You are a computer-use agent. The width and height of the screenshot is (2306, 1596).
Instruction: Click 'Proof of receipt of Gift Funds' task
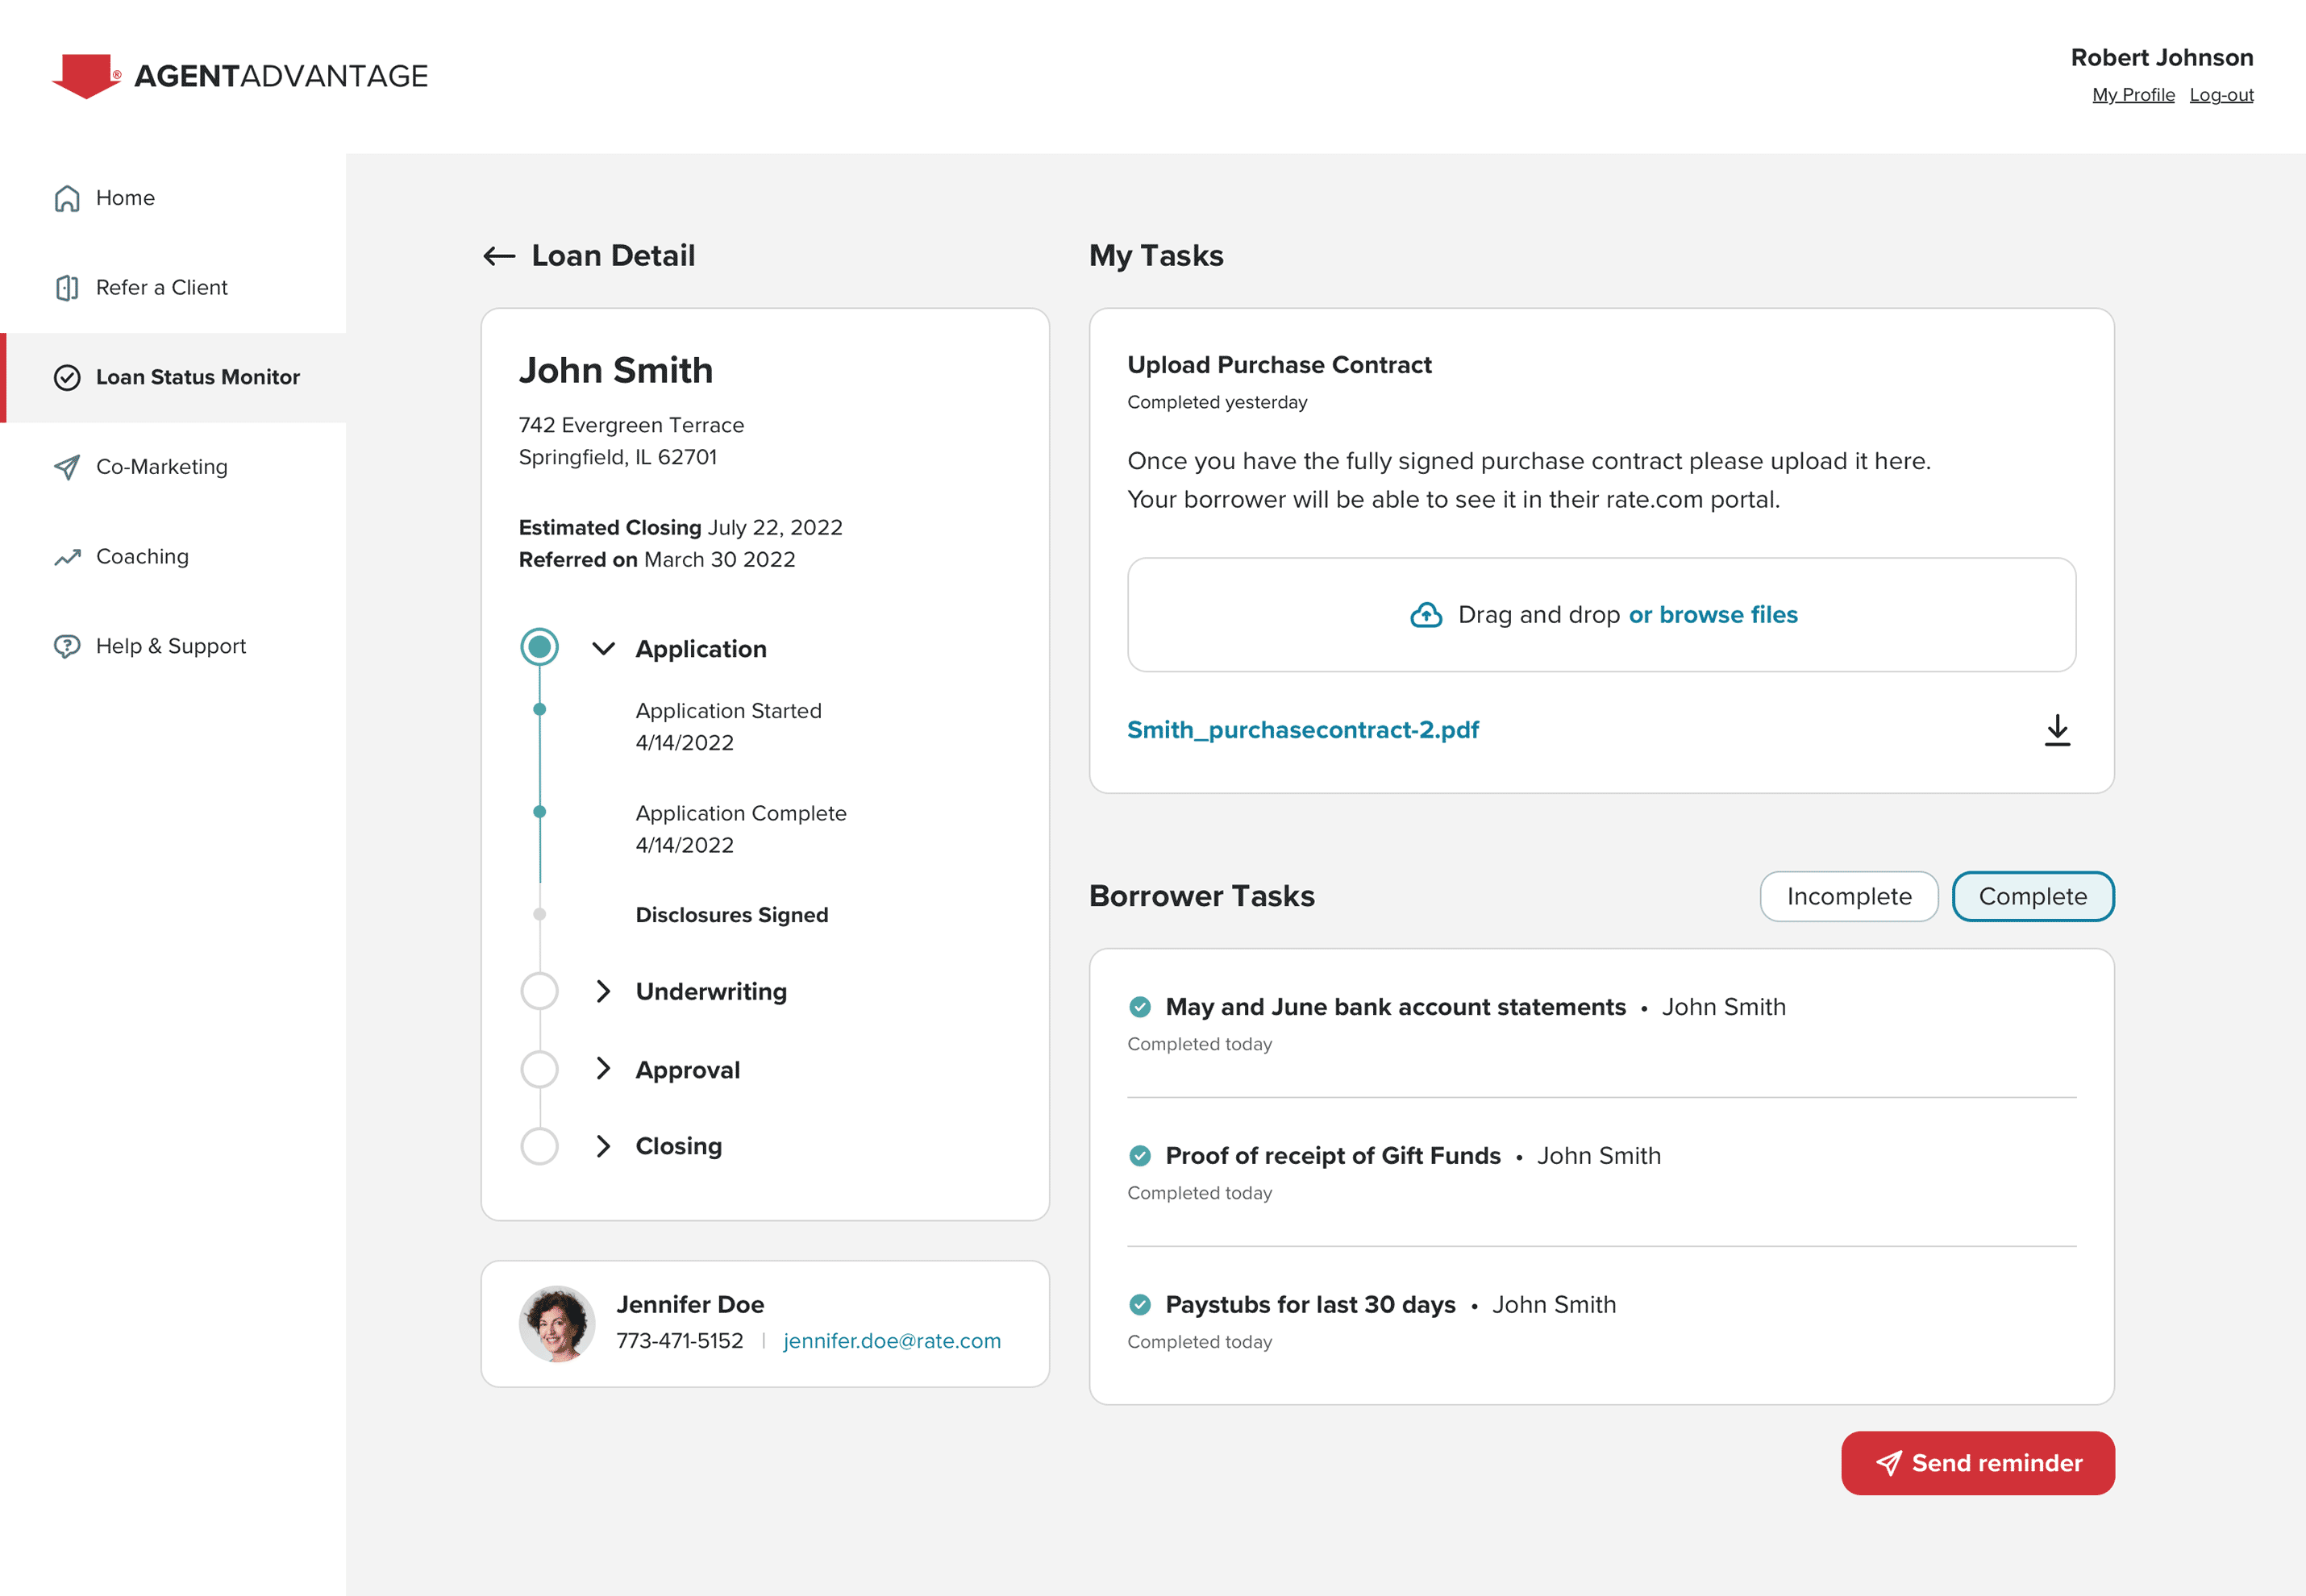pos(1333,1156)
